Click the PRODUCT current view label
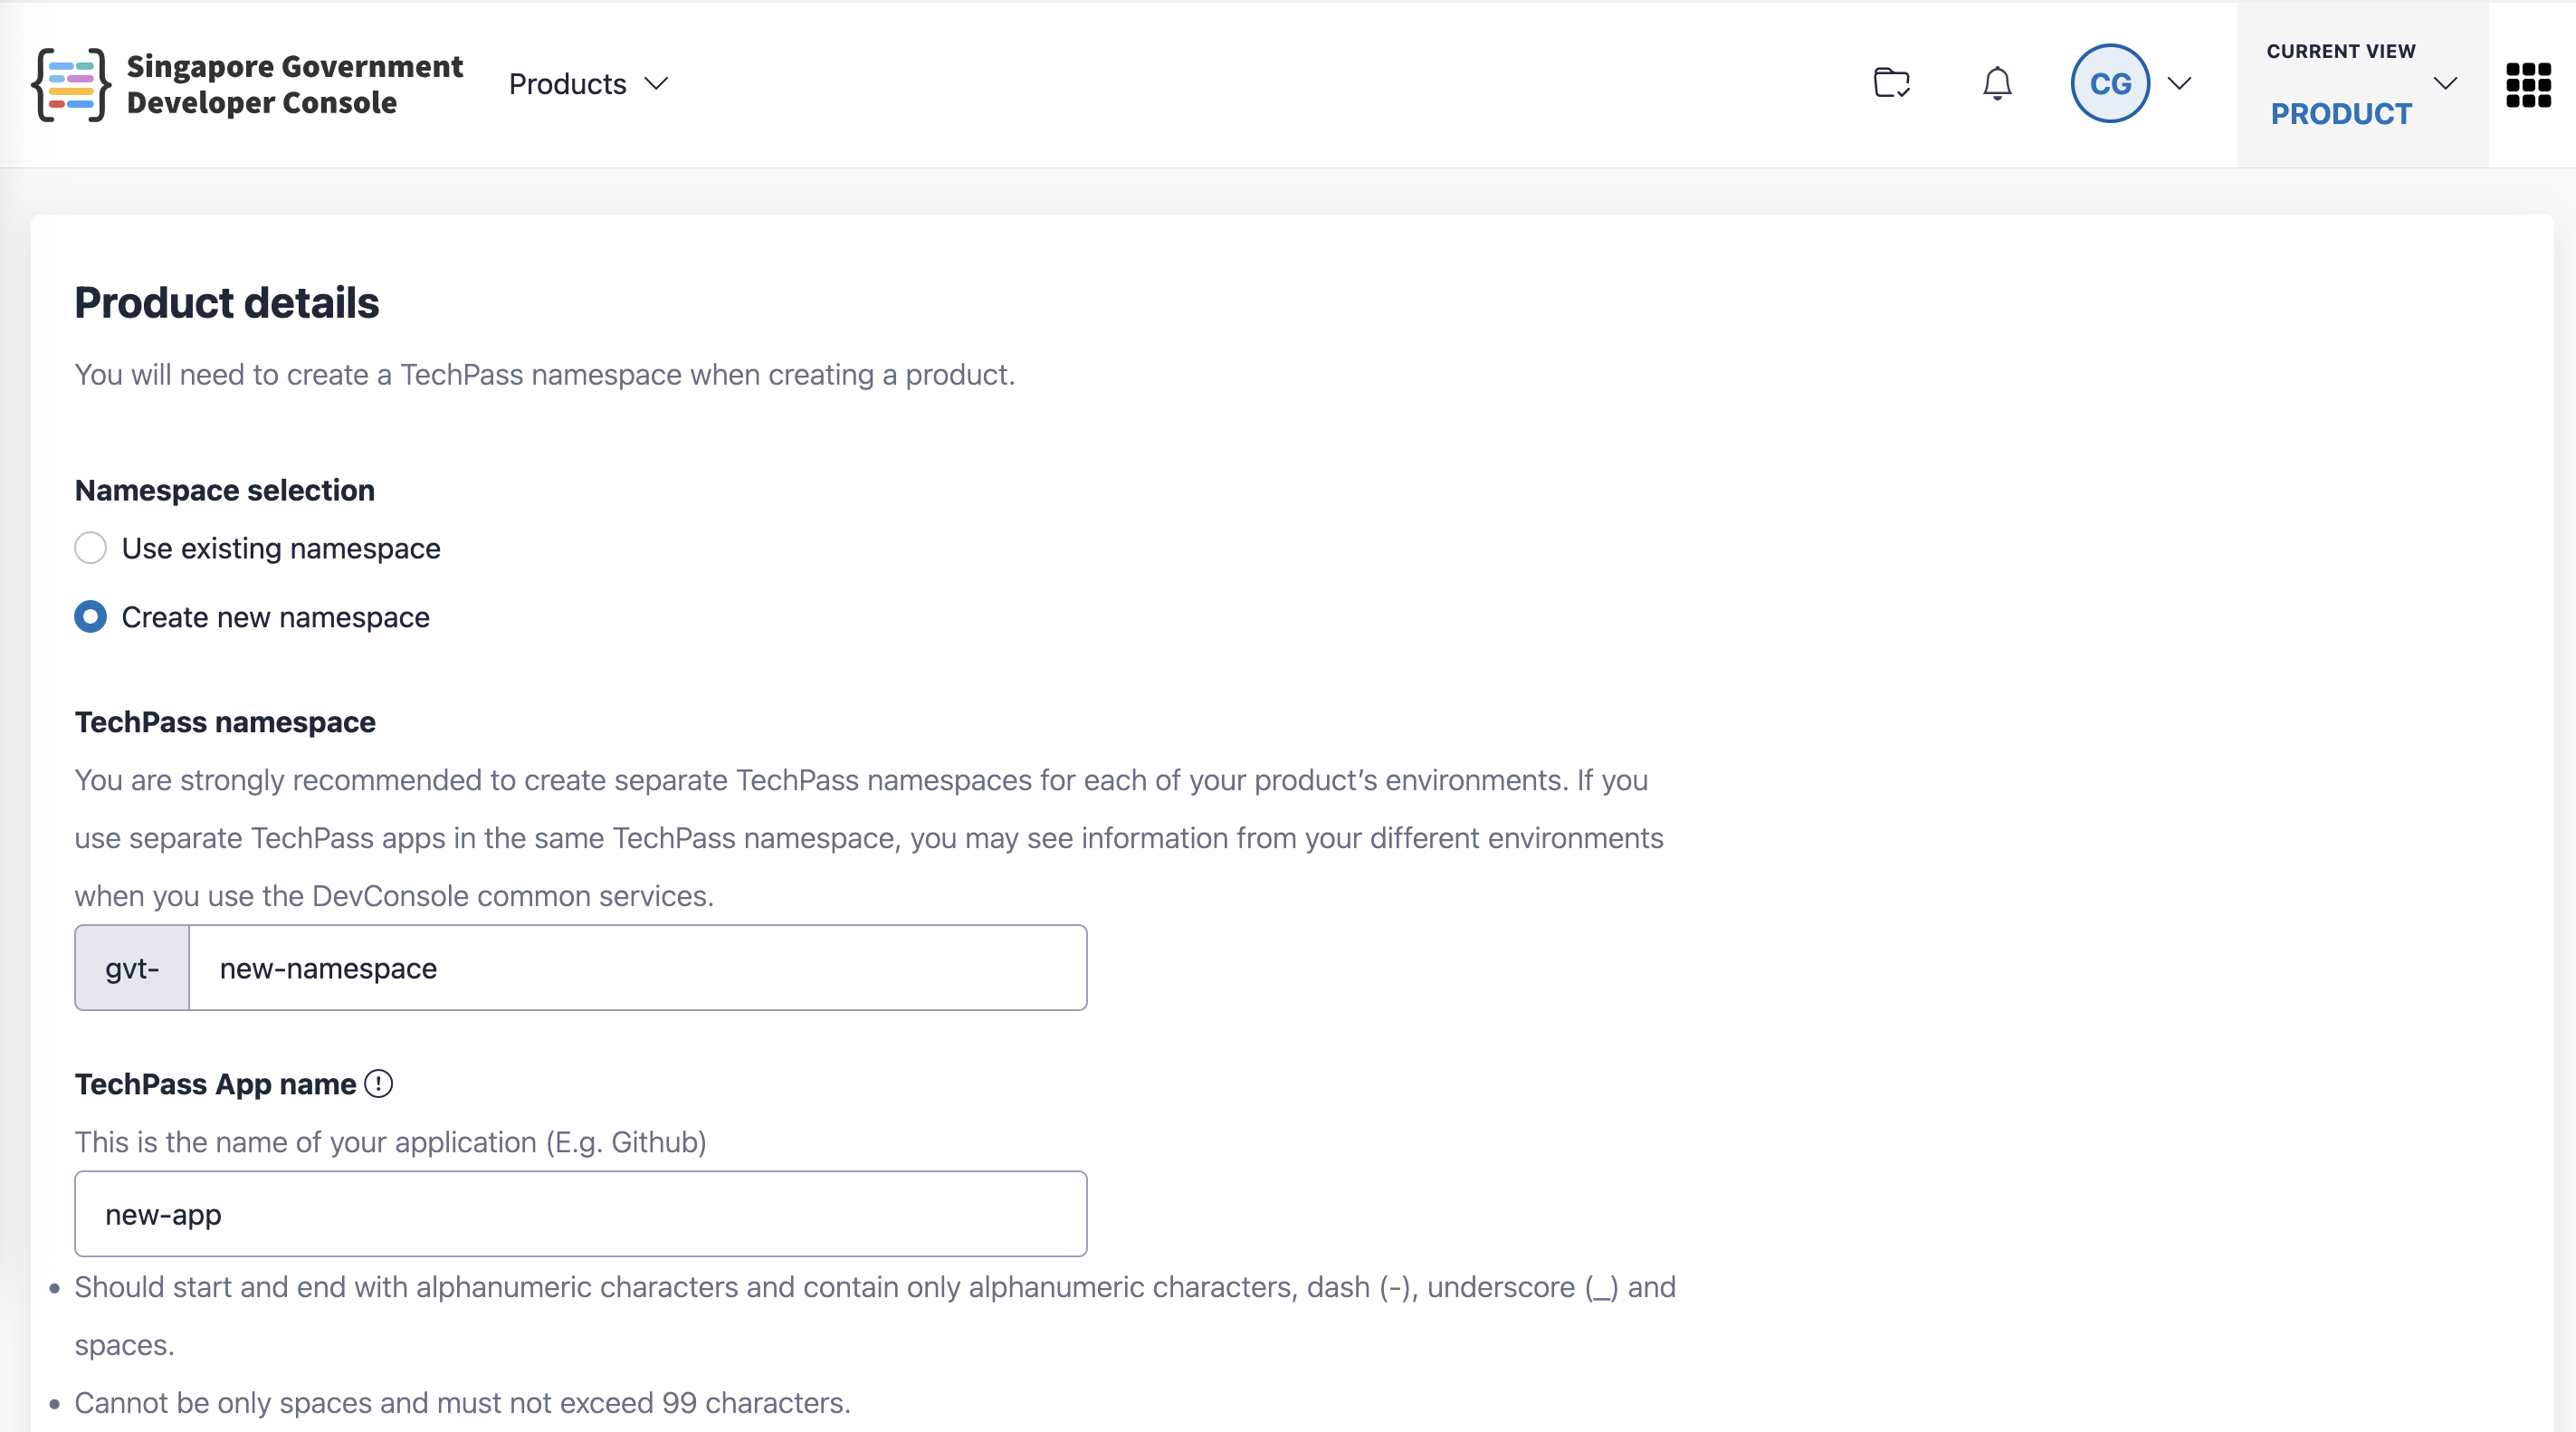2576x1432 pixels. tap(2341, 114)
